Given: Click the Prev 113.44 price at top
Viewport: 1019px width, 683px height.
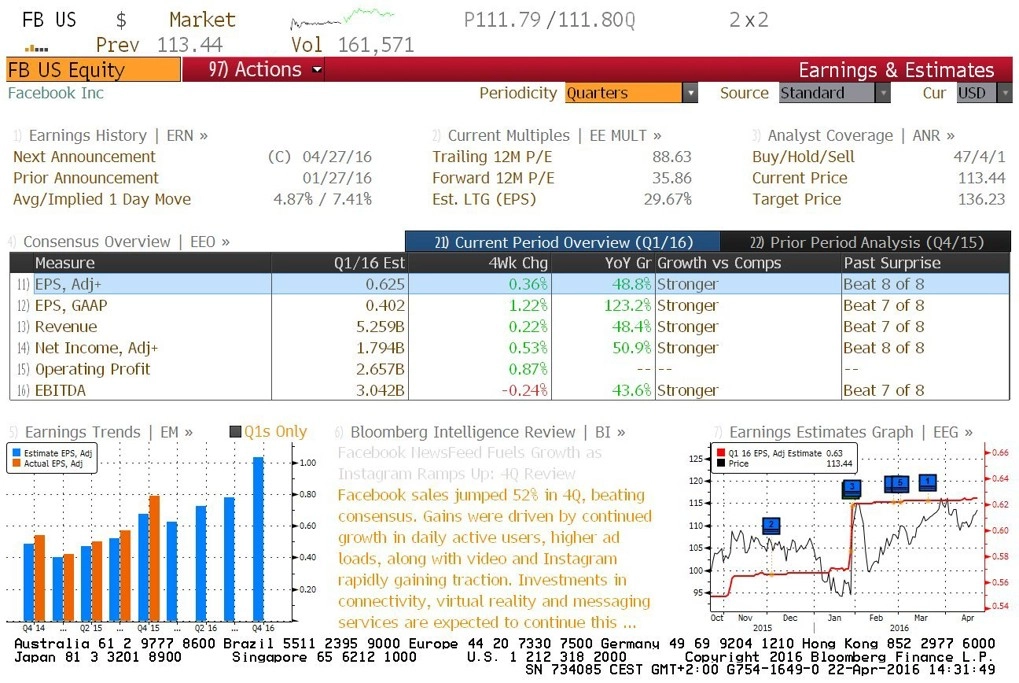Looking at the screenshot, I should (x=190, y=45).
